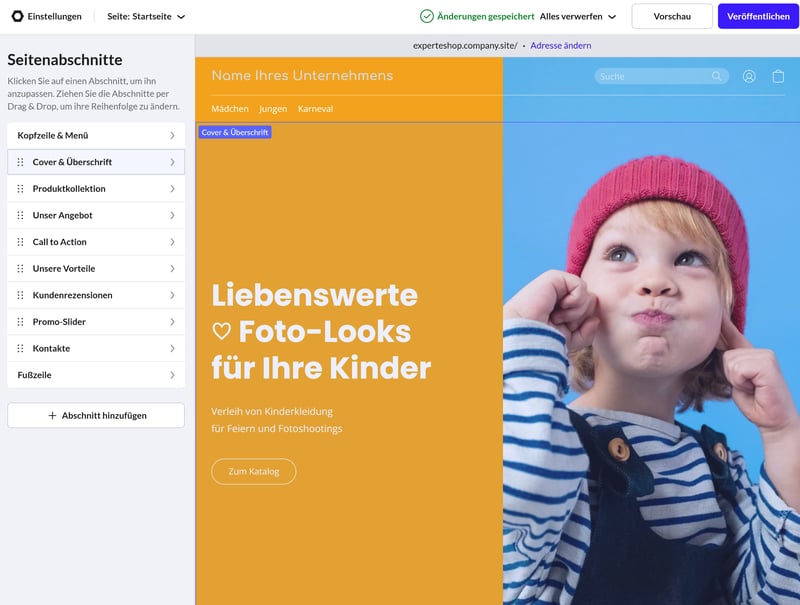This screenshot has width=800, height=605.
Task: Open the shopping bag icon in the preview
Action: click(778, 77)
